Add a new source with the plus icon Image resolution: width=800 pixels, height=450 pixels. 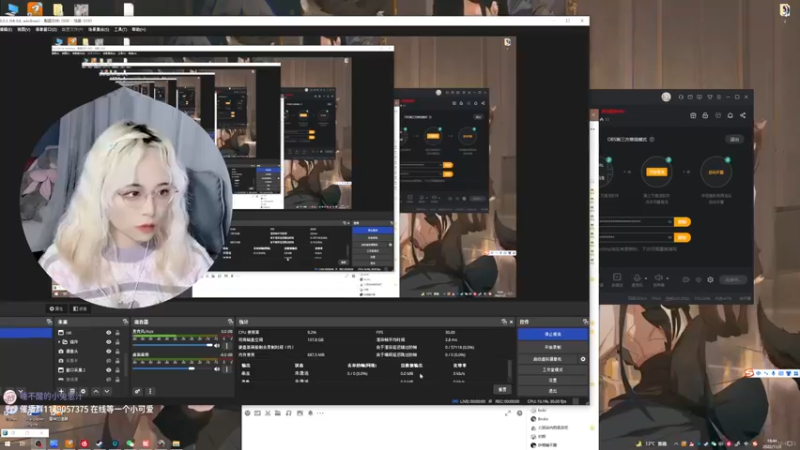point(61,391)
